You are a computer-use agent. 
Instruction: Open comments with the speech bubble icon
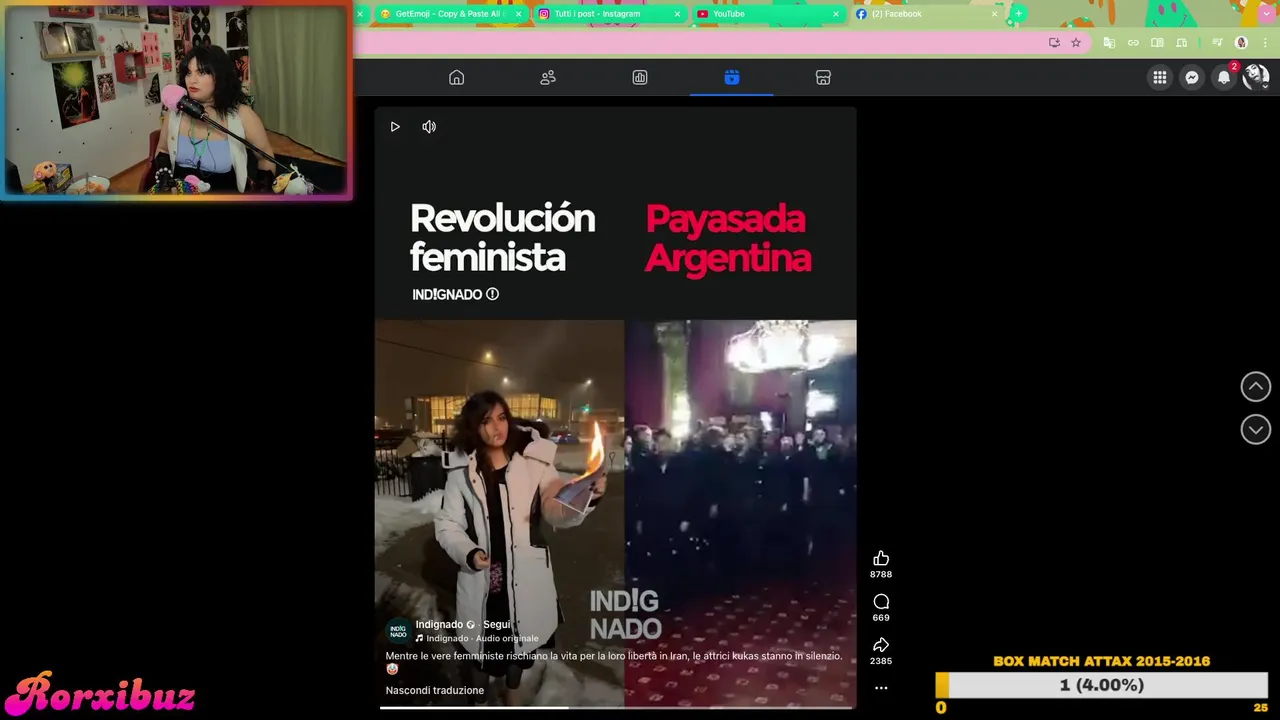click(881, 601)
